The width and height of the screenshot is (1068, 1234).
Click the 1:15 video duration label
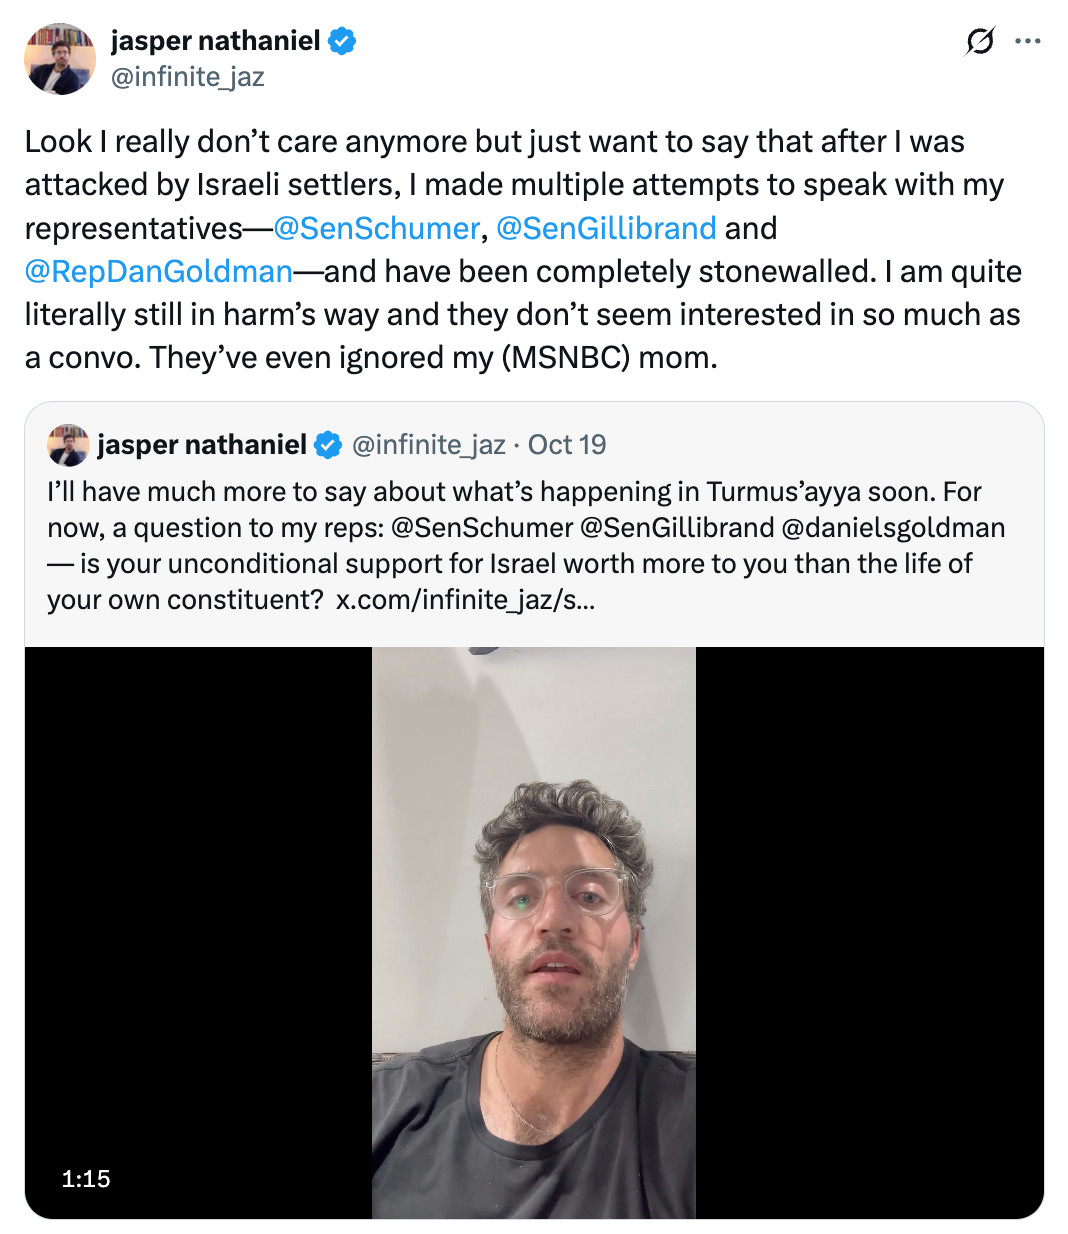[x=86, y=1179]
